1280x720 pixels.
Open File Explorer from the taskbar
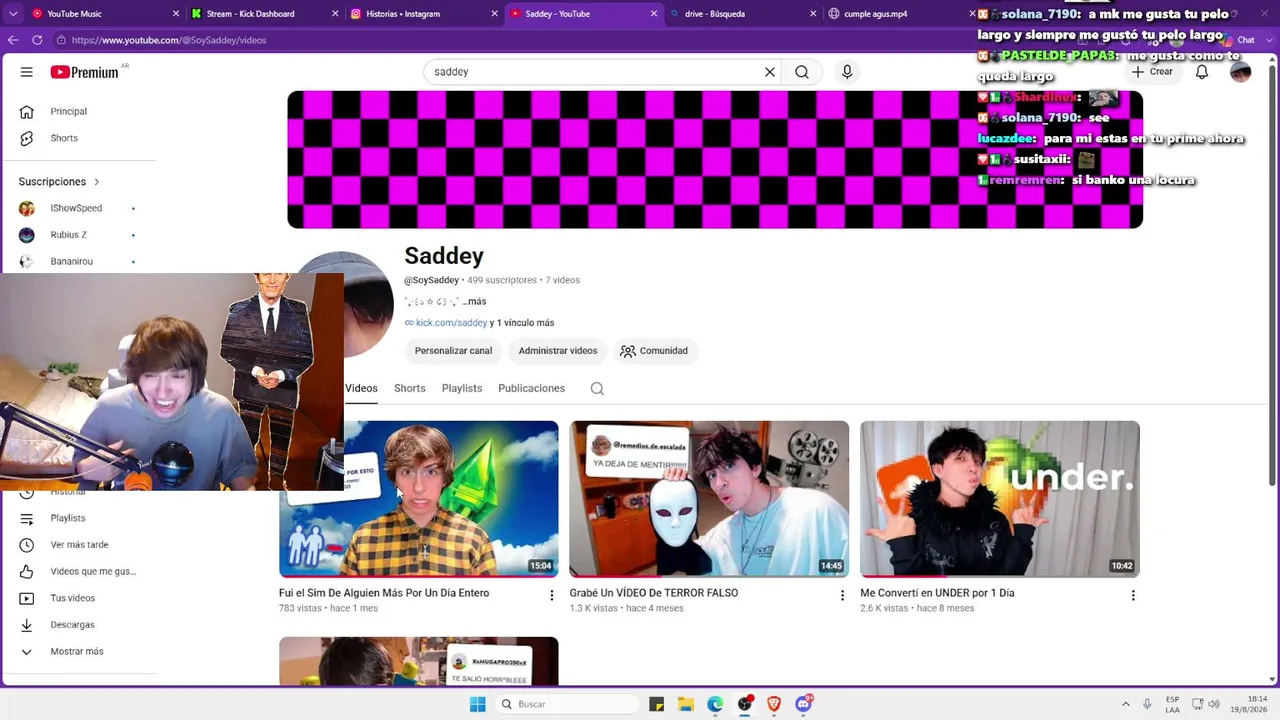tap(686, 704)
